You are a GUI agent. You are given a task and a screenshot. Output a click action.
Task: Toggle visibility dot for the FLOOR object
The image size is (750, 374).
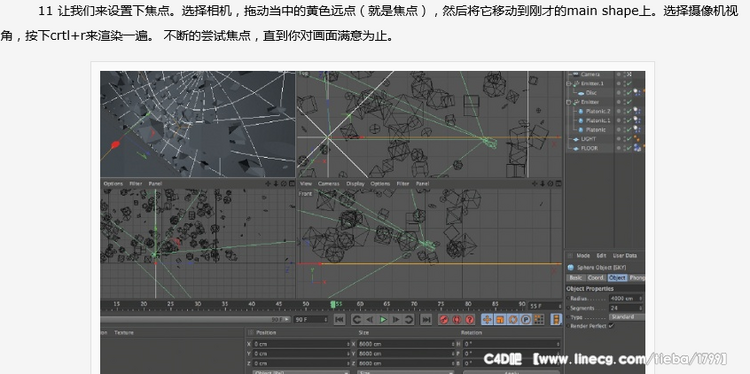[618, 148]
